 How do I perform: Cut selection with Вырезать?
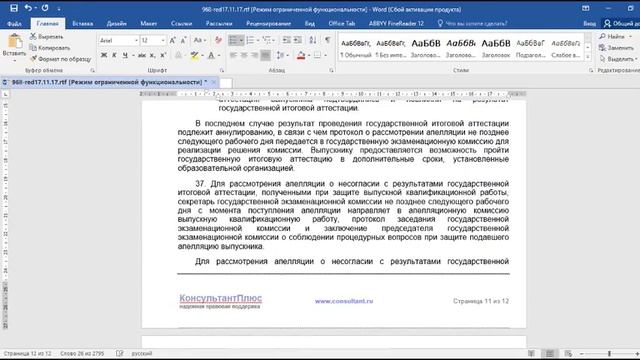tap(46, 37)
